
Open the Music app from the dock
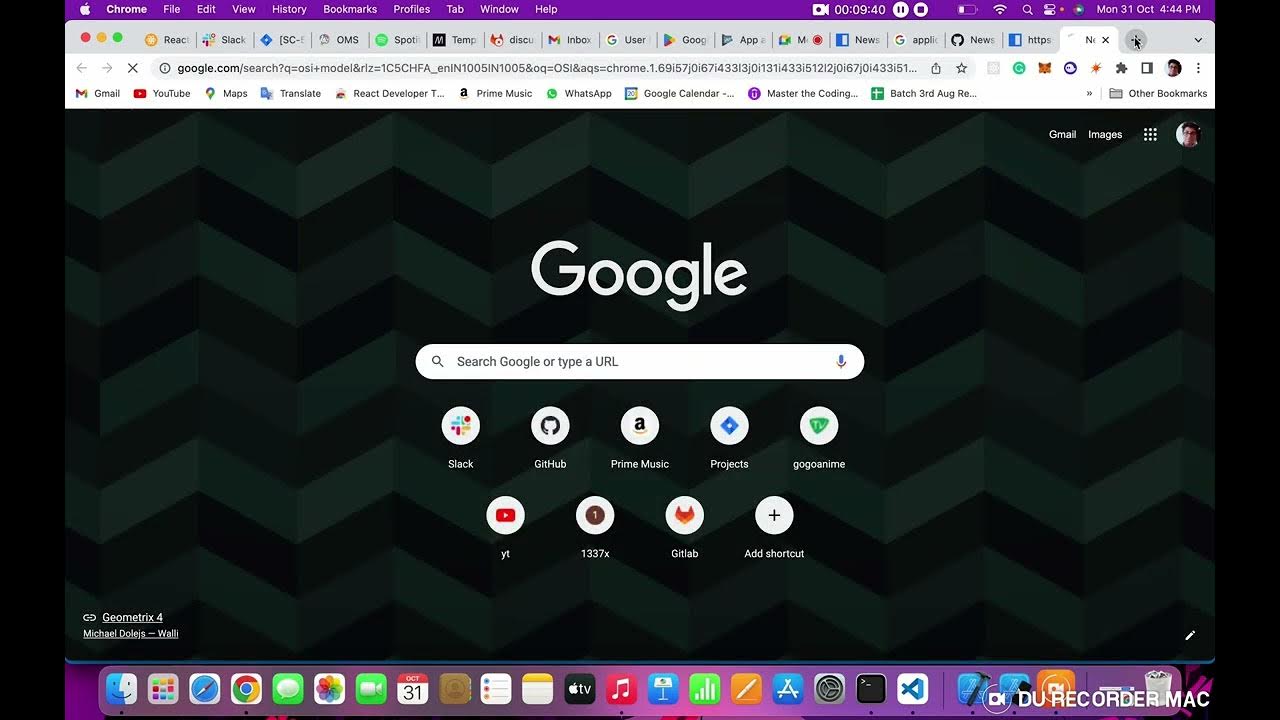pyautogui.click(x=620, y=689)
